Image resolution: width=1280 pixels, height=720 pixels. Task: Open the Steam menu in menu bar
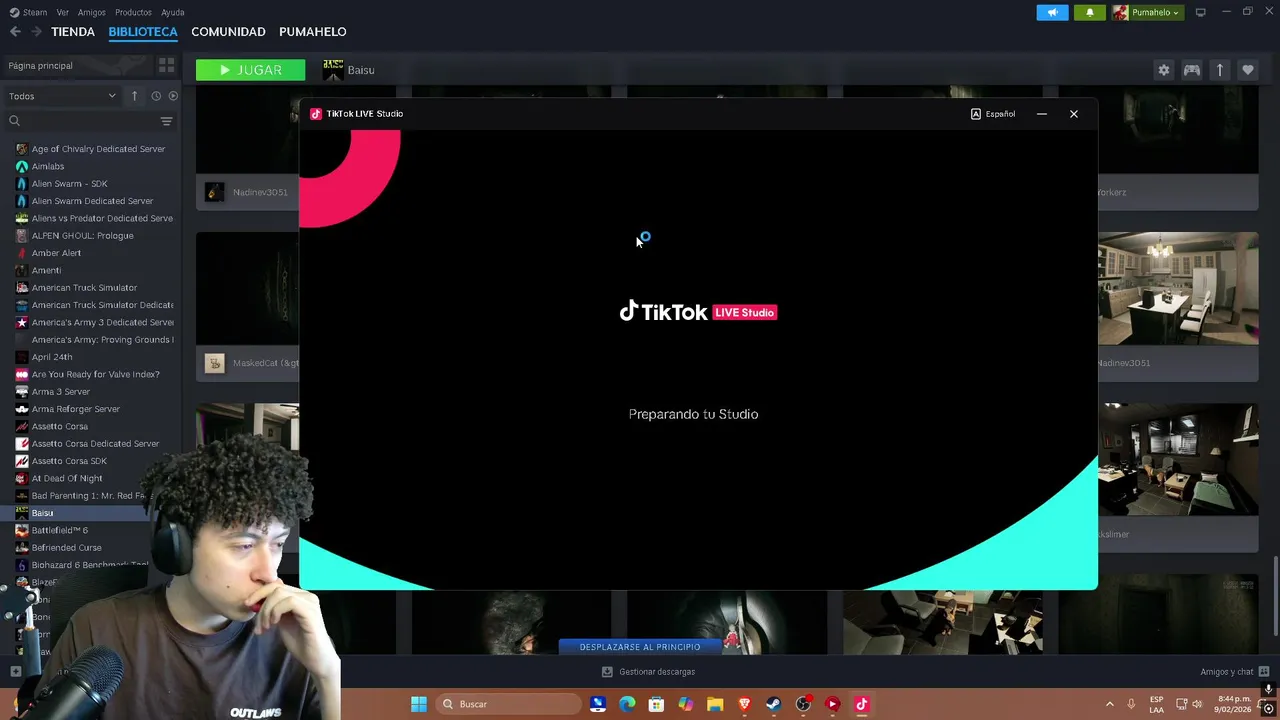[29, 12]
